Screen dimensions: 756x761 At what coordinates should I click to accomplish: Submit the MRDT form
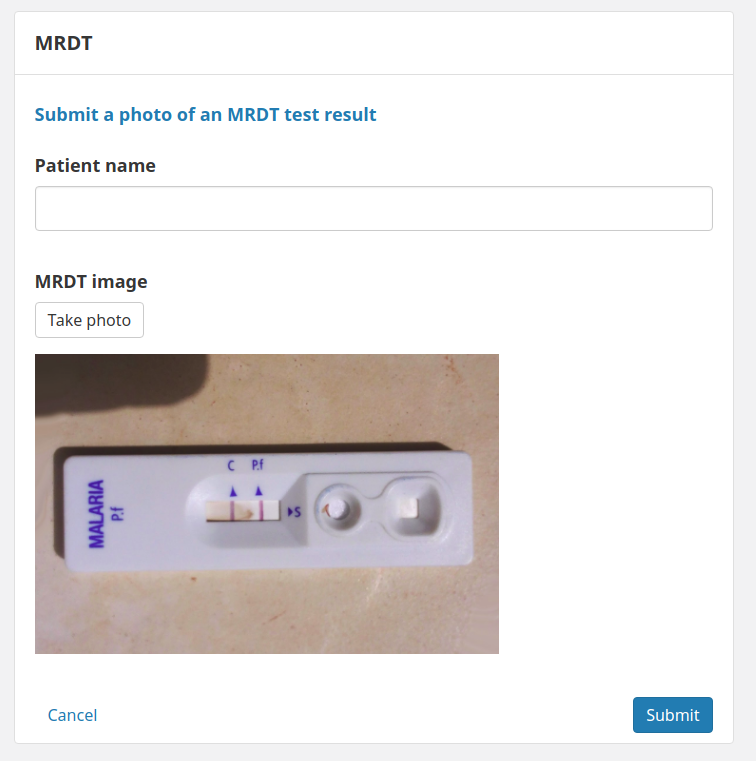tap(673, 715)
